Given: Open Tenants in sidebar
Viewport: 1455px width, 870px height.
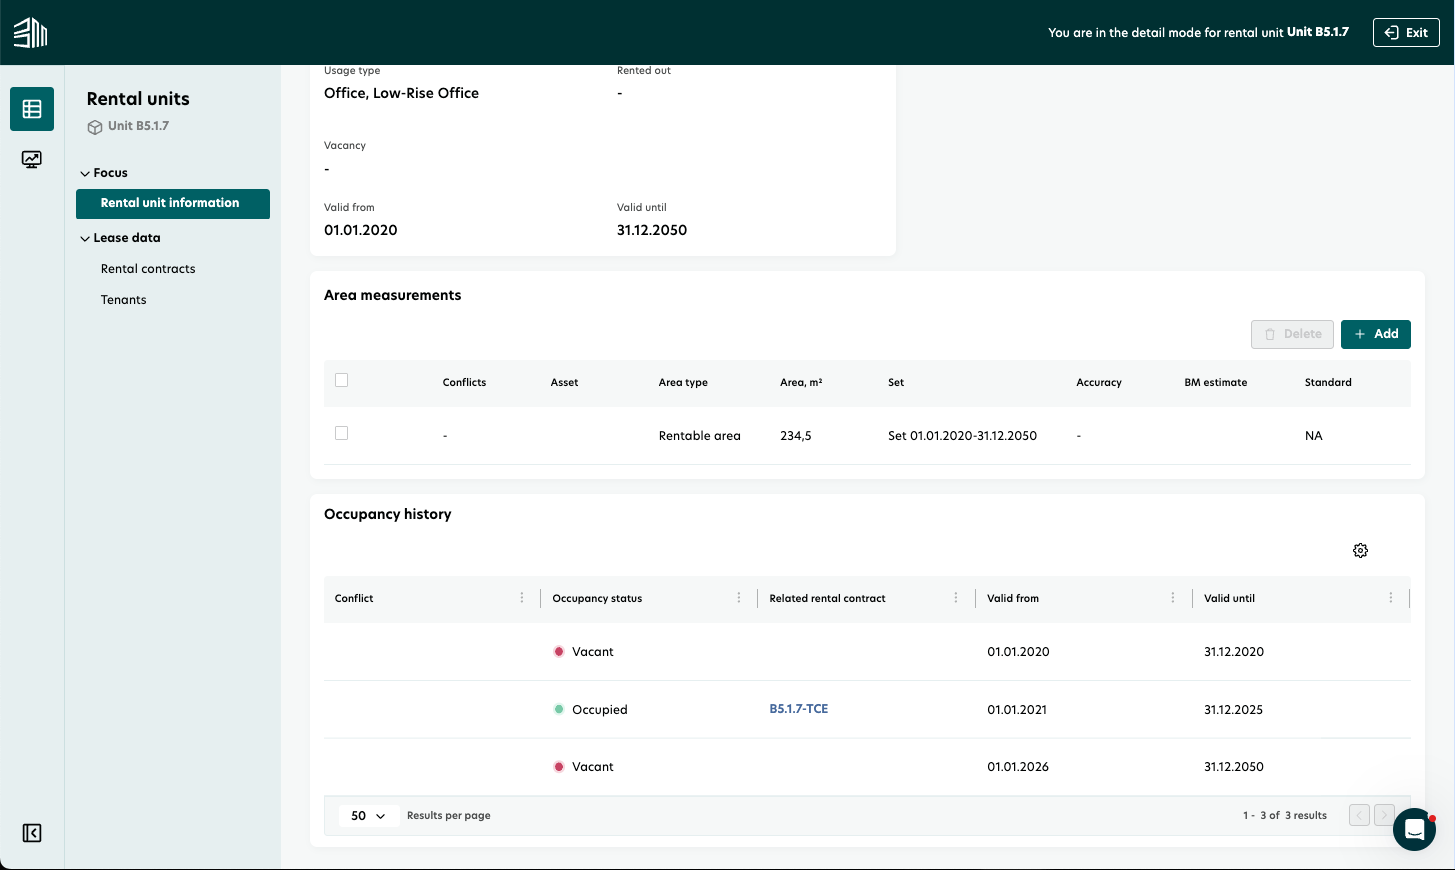Looking at the screenshot, I should (124, 300).
